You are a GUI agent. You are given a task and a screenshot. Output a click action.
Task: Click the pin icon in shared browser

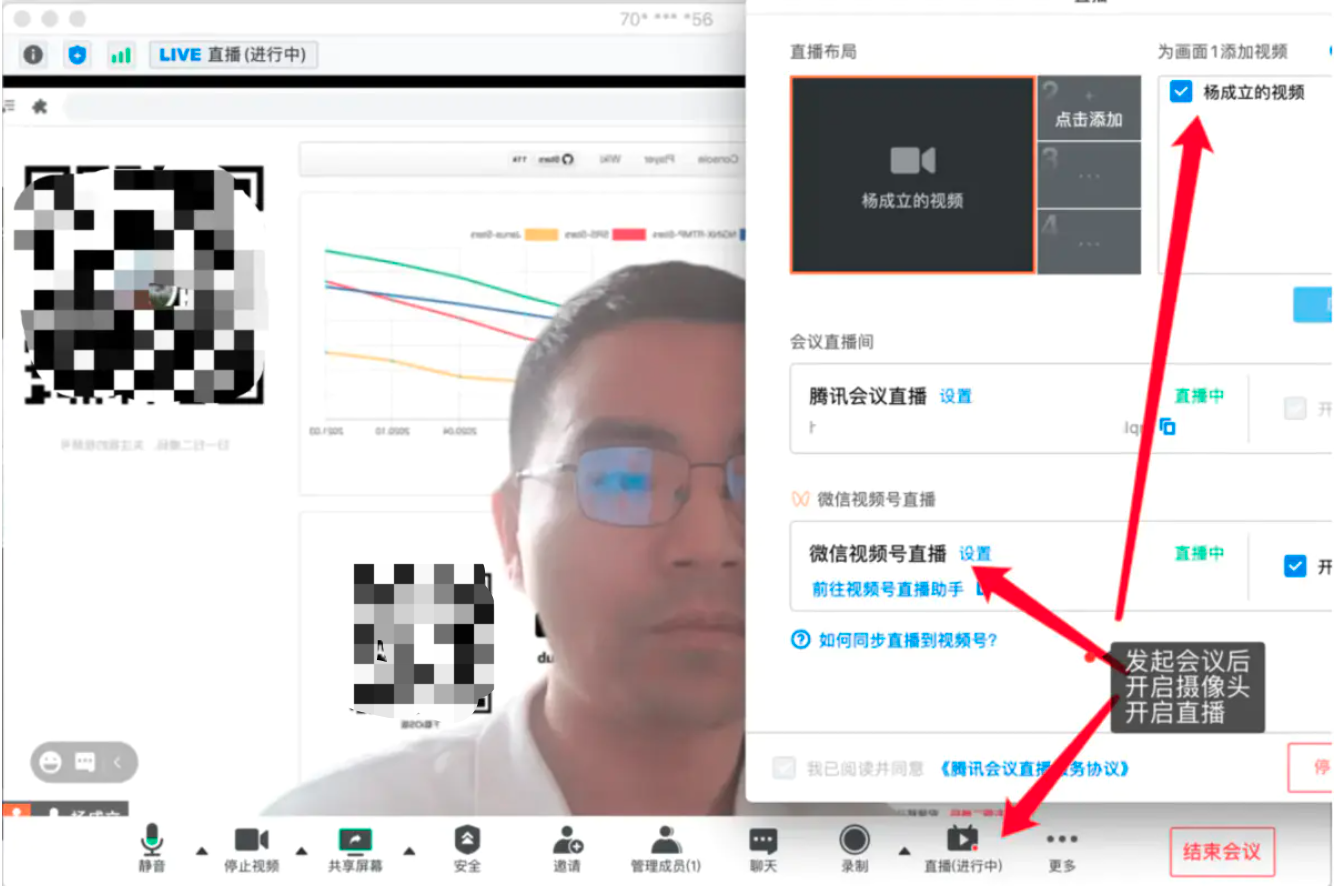coord(39,107)
